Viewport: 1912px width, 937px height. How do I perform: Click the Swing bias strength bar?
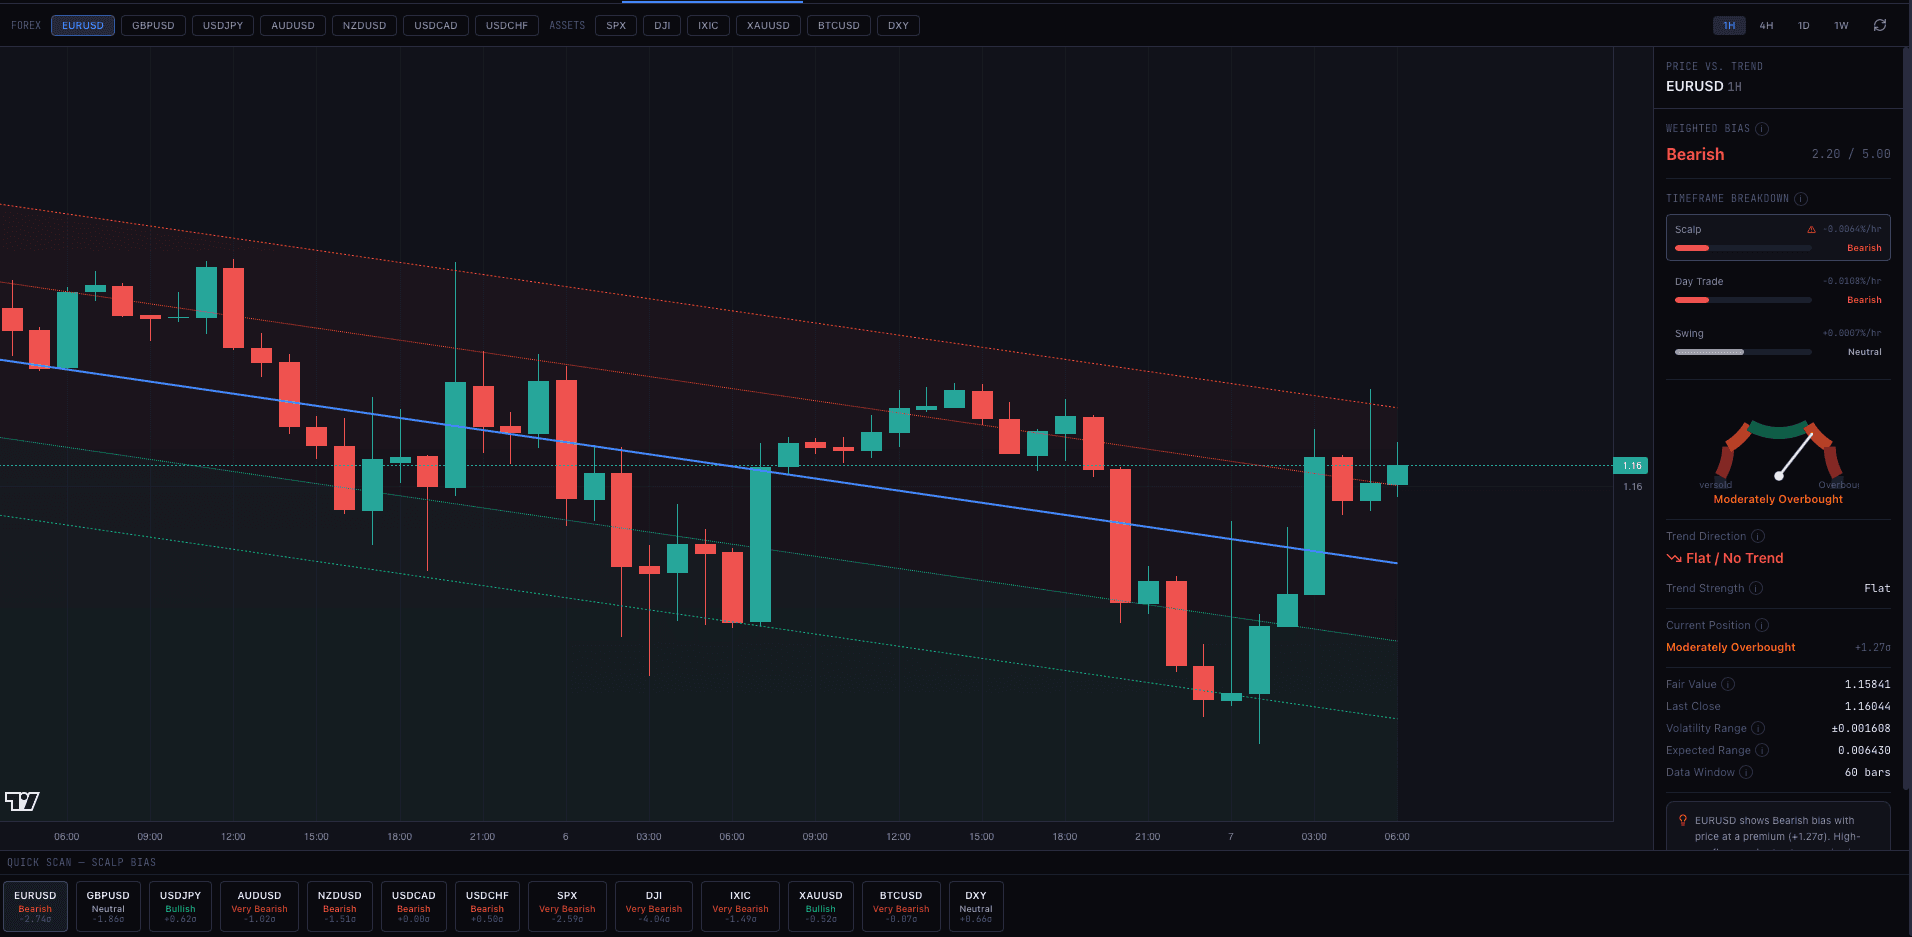pyautogui.click(x=1742, y=352)
